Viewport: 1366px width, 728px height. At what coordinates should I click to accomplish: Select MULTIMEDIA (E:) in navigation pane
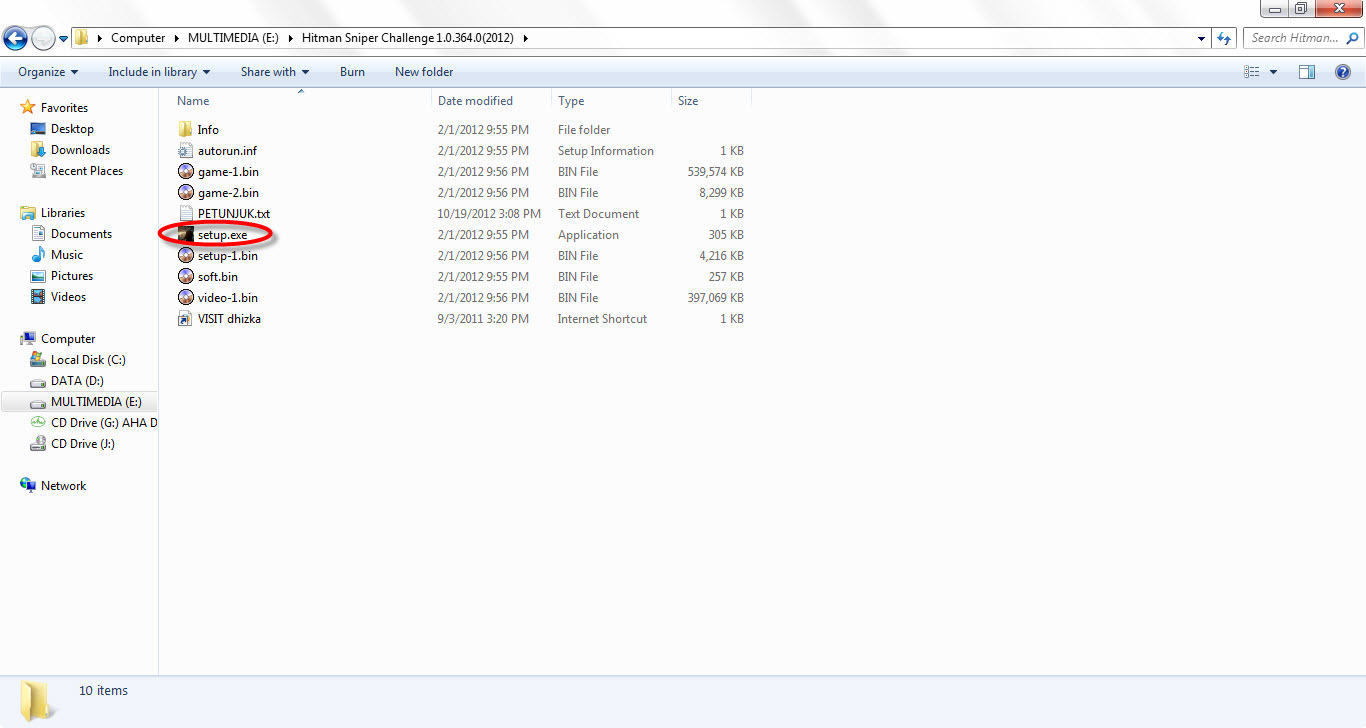pyautogui.click(x=79, y=402)
